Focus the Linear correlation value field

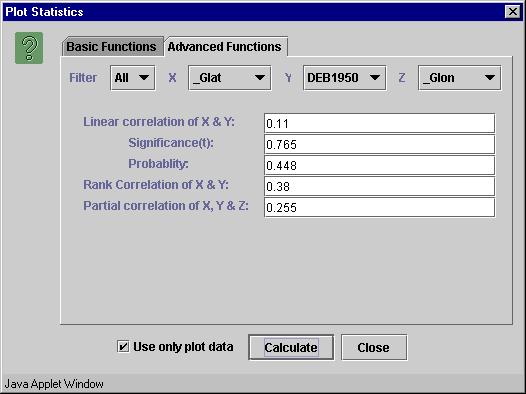(x=379, y=123)
